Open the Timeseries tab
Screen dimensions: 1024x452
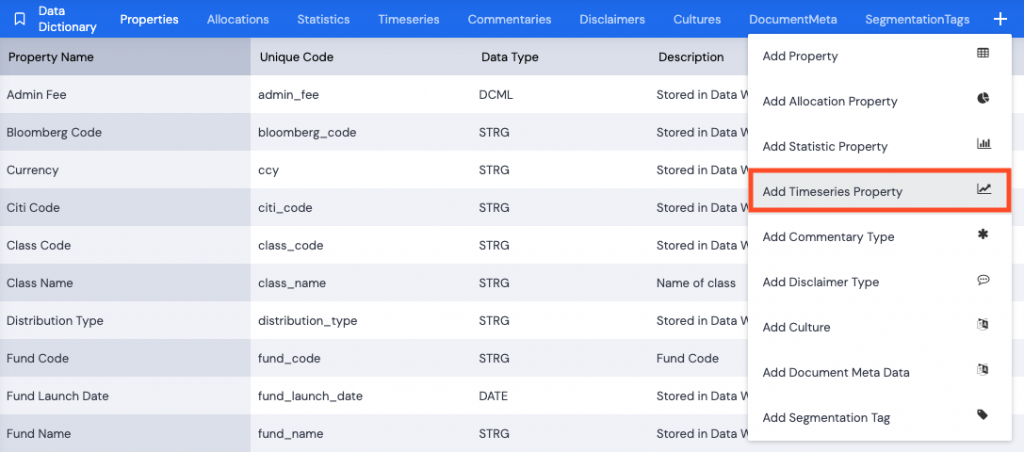coord(408,20)
